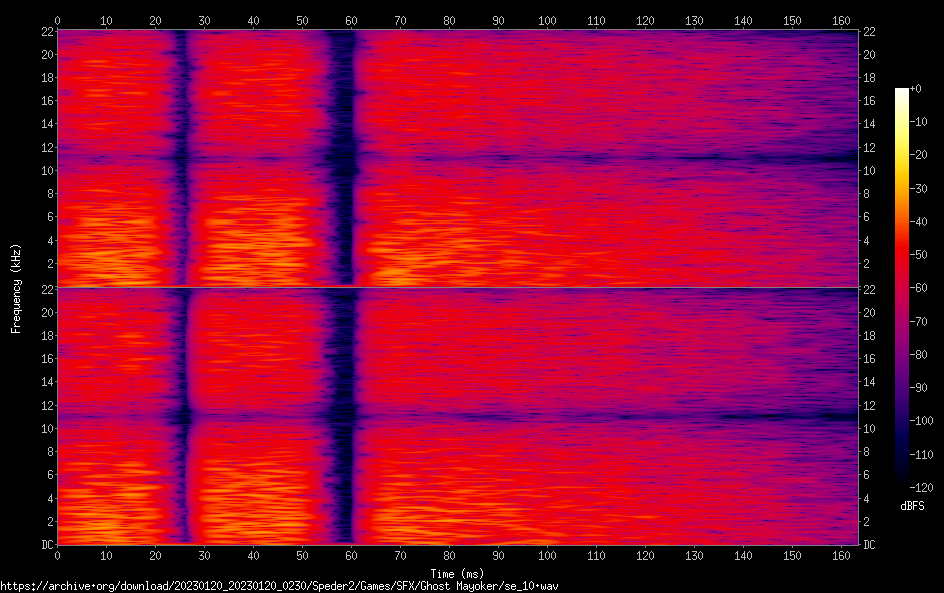Click the Time (ms) axis title

tap(457, 573)
